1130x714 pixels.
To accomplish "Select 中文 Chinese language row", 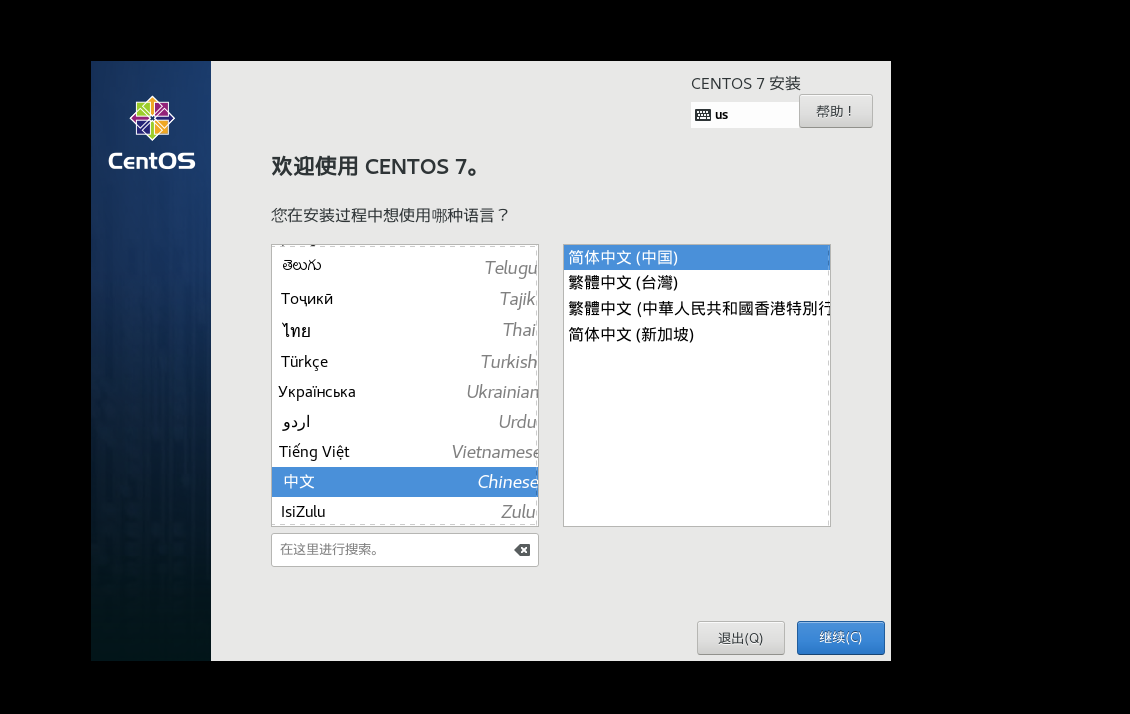I will click(x=405, y=482).
